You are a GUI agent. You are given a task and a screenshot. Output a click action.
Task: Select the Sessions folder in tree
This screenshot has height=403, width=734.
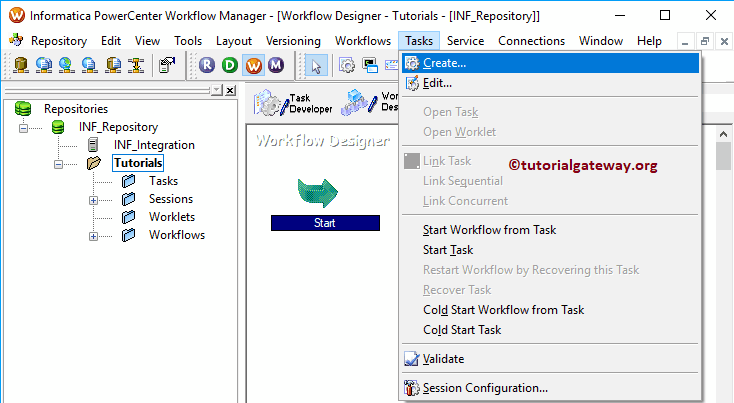pos(171,199)
